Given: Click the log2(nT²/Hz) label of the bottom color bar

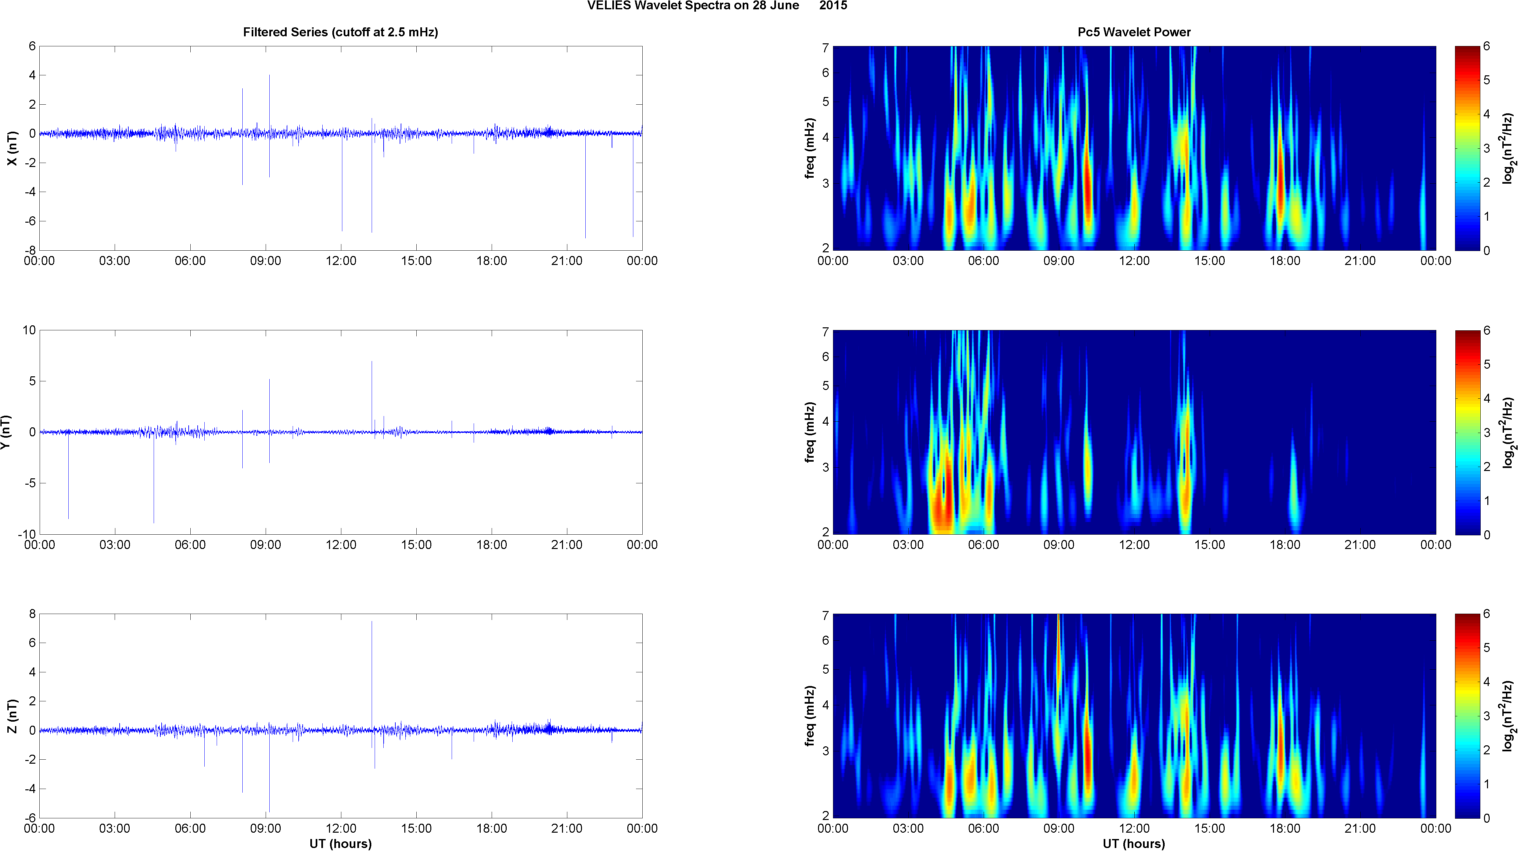Looking at the screenshot, I should tap(1509, 716).
